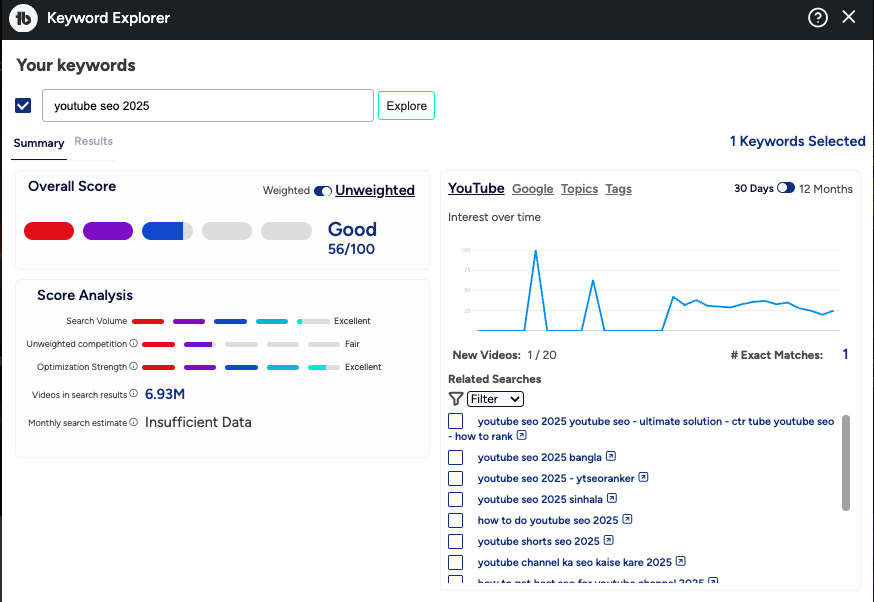This screenshot has height=602, width=874.
Task: Open info icon for Videos in search results
Action: 133,394
